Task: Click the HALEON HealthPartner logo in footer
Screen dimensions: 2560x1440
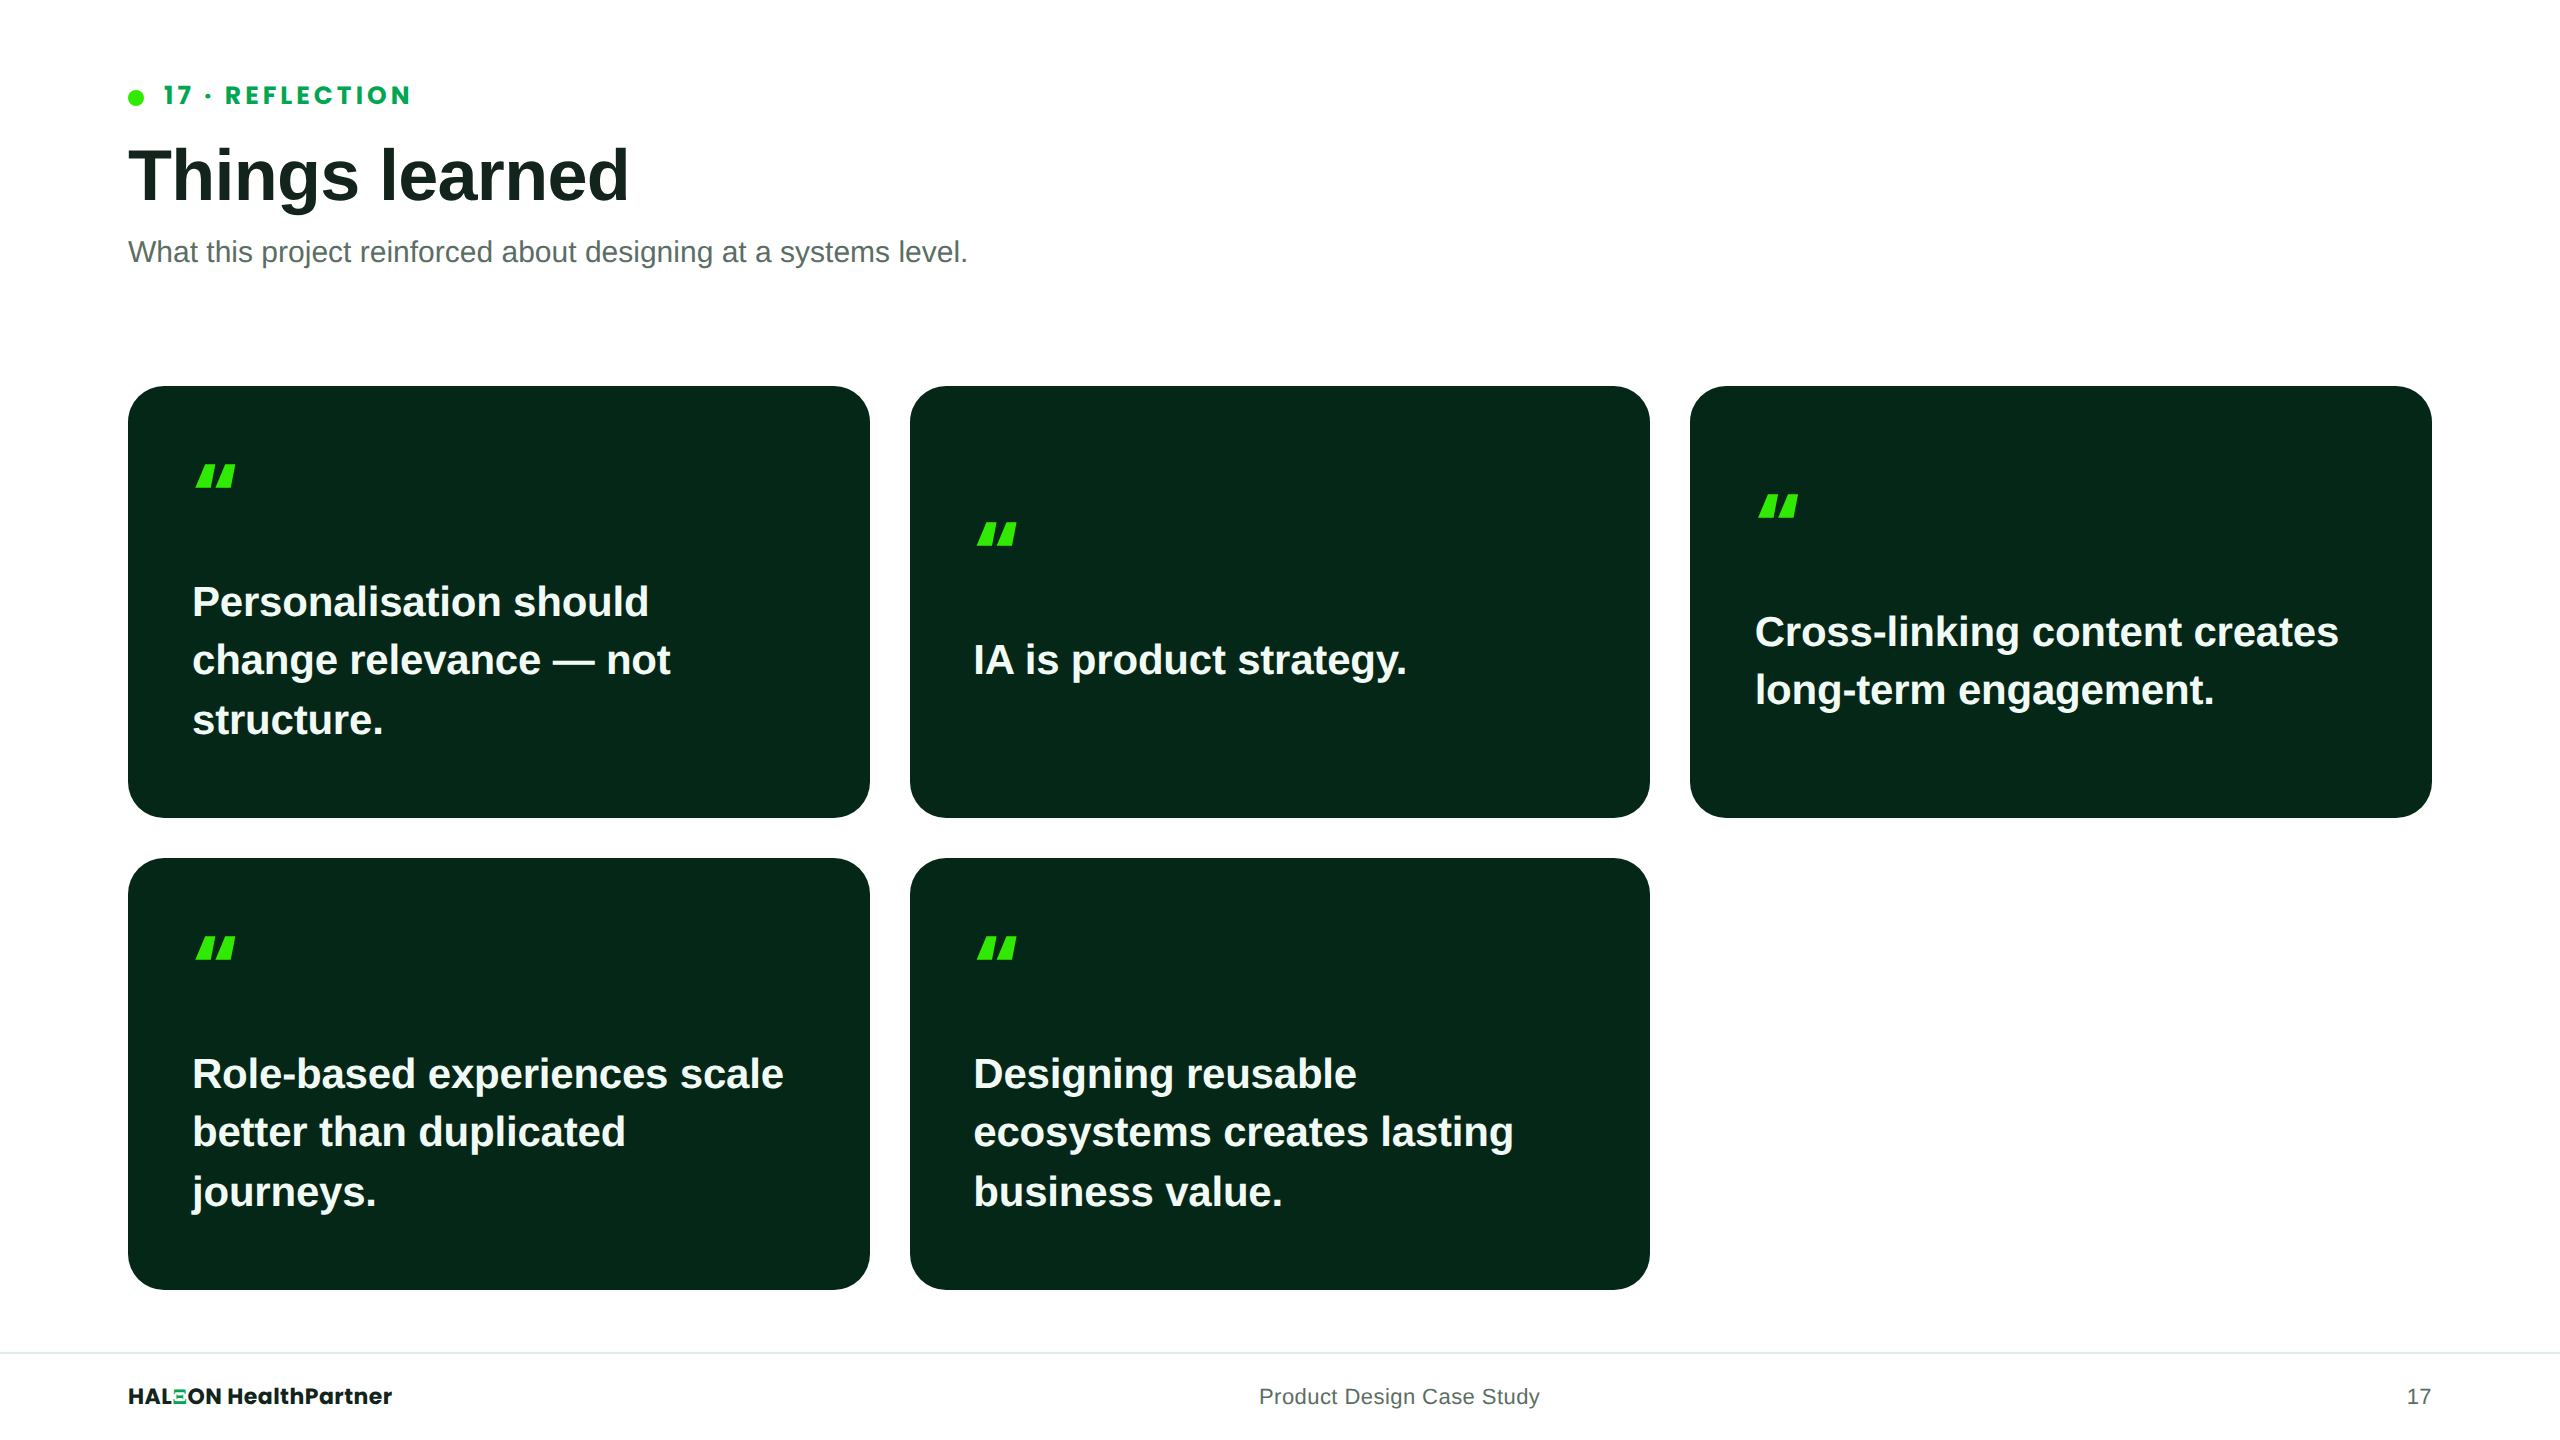Action: [260, 1396]
